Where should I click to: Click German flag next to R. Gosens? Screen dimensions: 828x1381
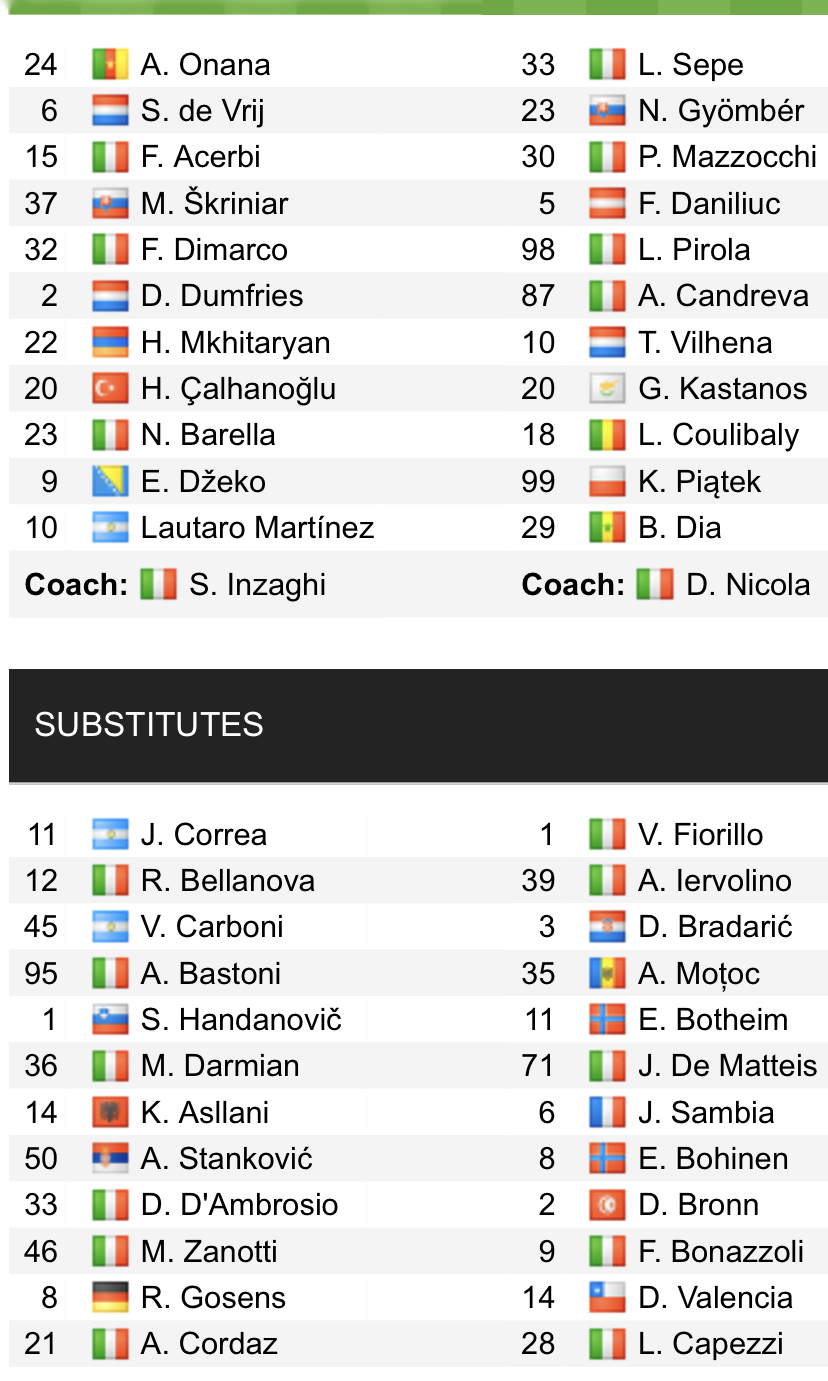pos(110,1298)
